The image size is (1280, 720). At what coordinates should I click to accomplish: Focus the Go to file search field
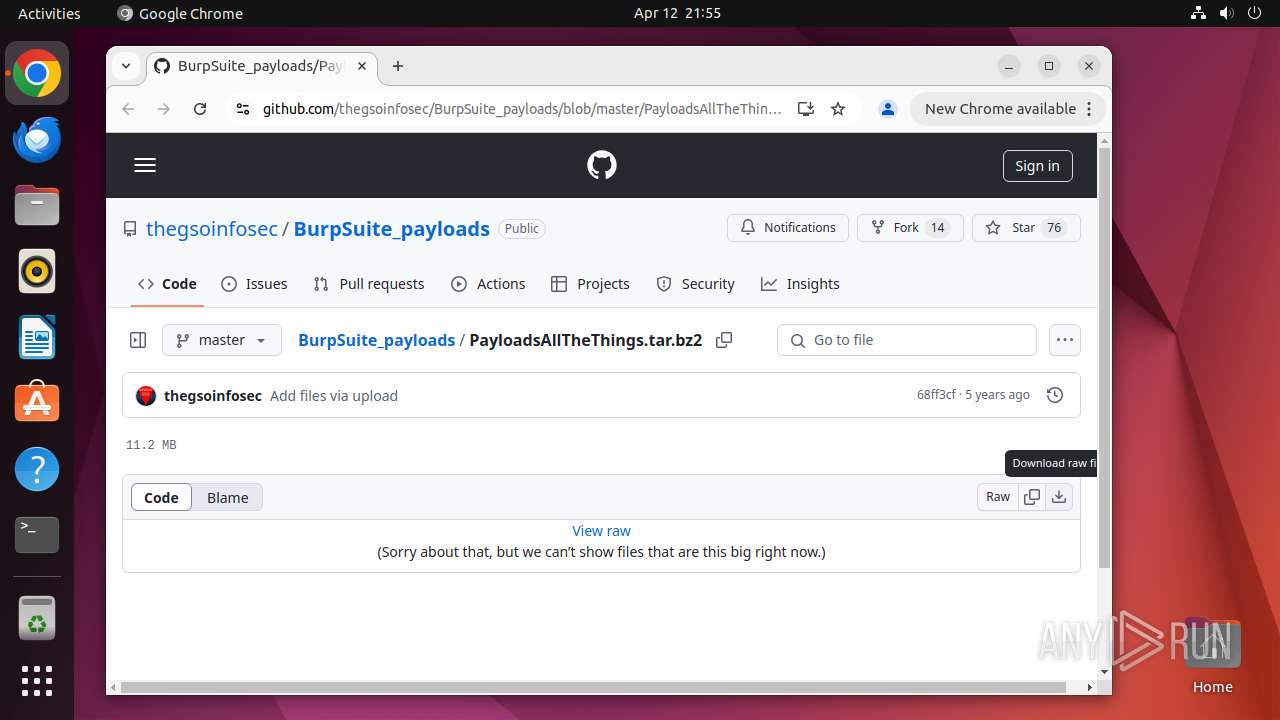coord(907,340)
